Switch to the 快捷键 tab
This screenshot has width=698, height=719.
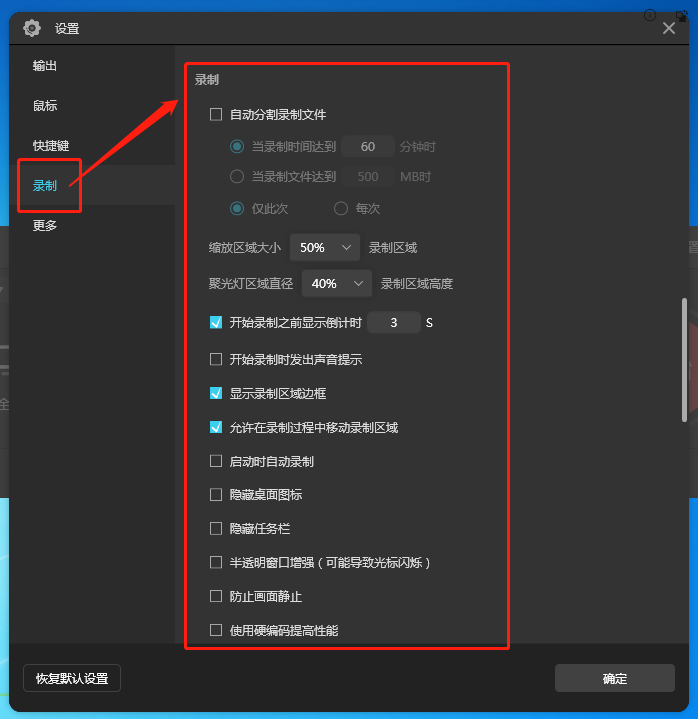50,146
